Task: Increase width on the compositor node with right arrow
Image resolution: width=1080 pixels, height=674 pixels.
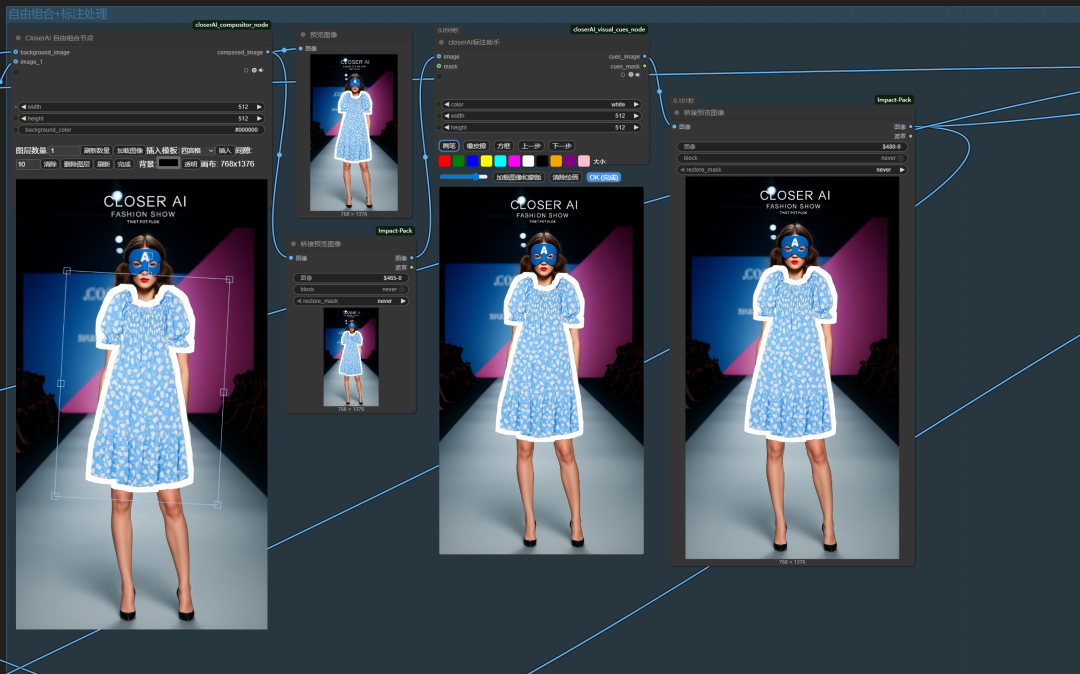Action: tap(259, 107)
